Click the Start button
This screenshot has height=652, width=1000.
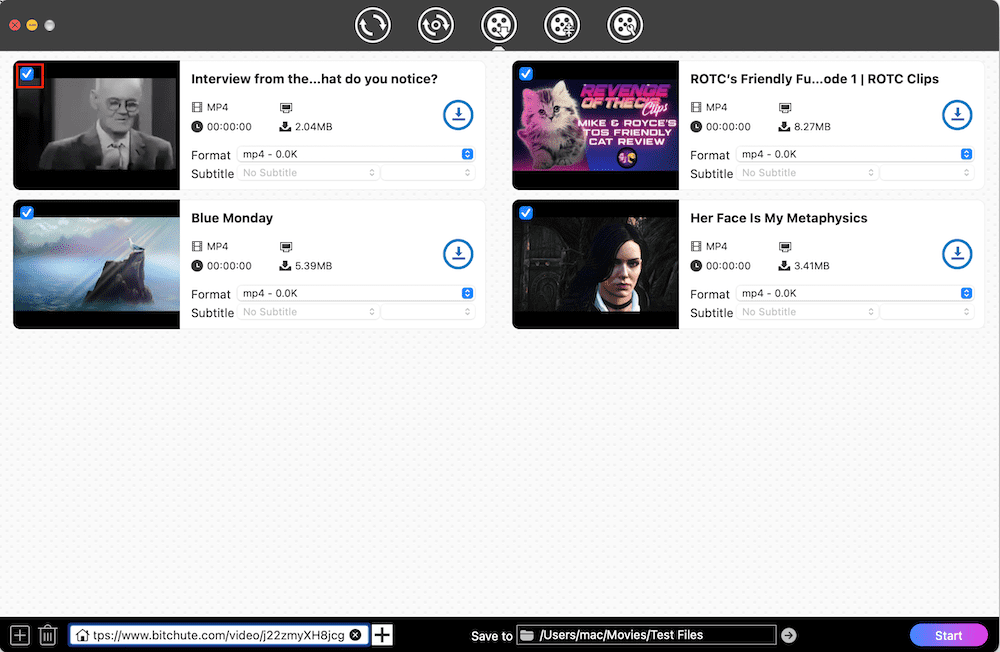click(948, 635)
